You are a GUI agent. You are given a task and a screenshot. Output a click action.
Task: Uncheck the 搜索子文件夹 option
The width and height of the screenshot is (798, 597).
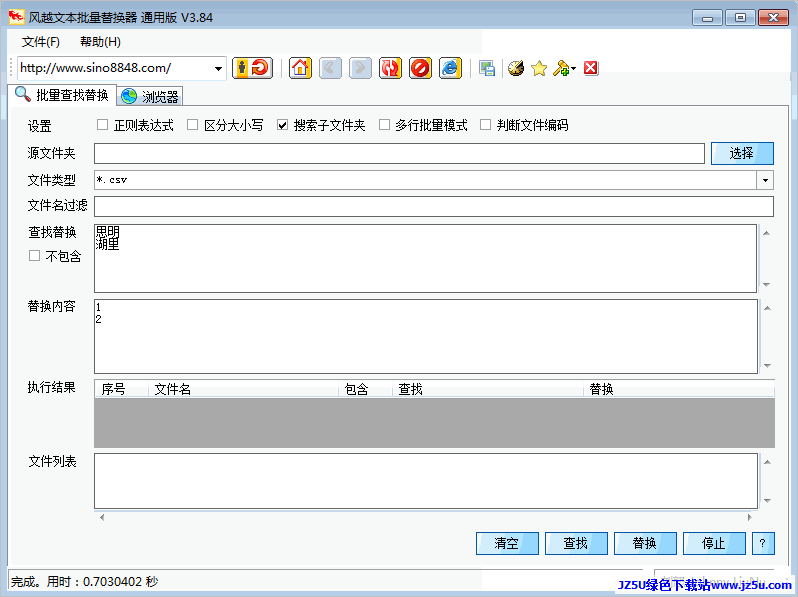coord(282,125)
